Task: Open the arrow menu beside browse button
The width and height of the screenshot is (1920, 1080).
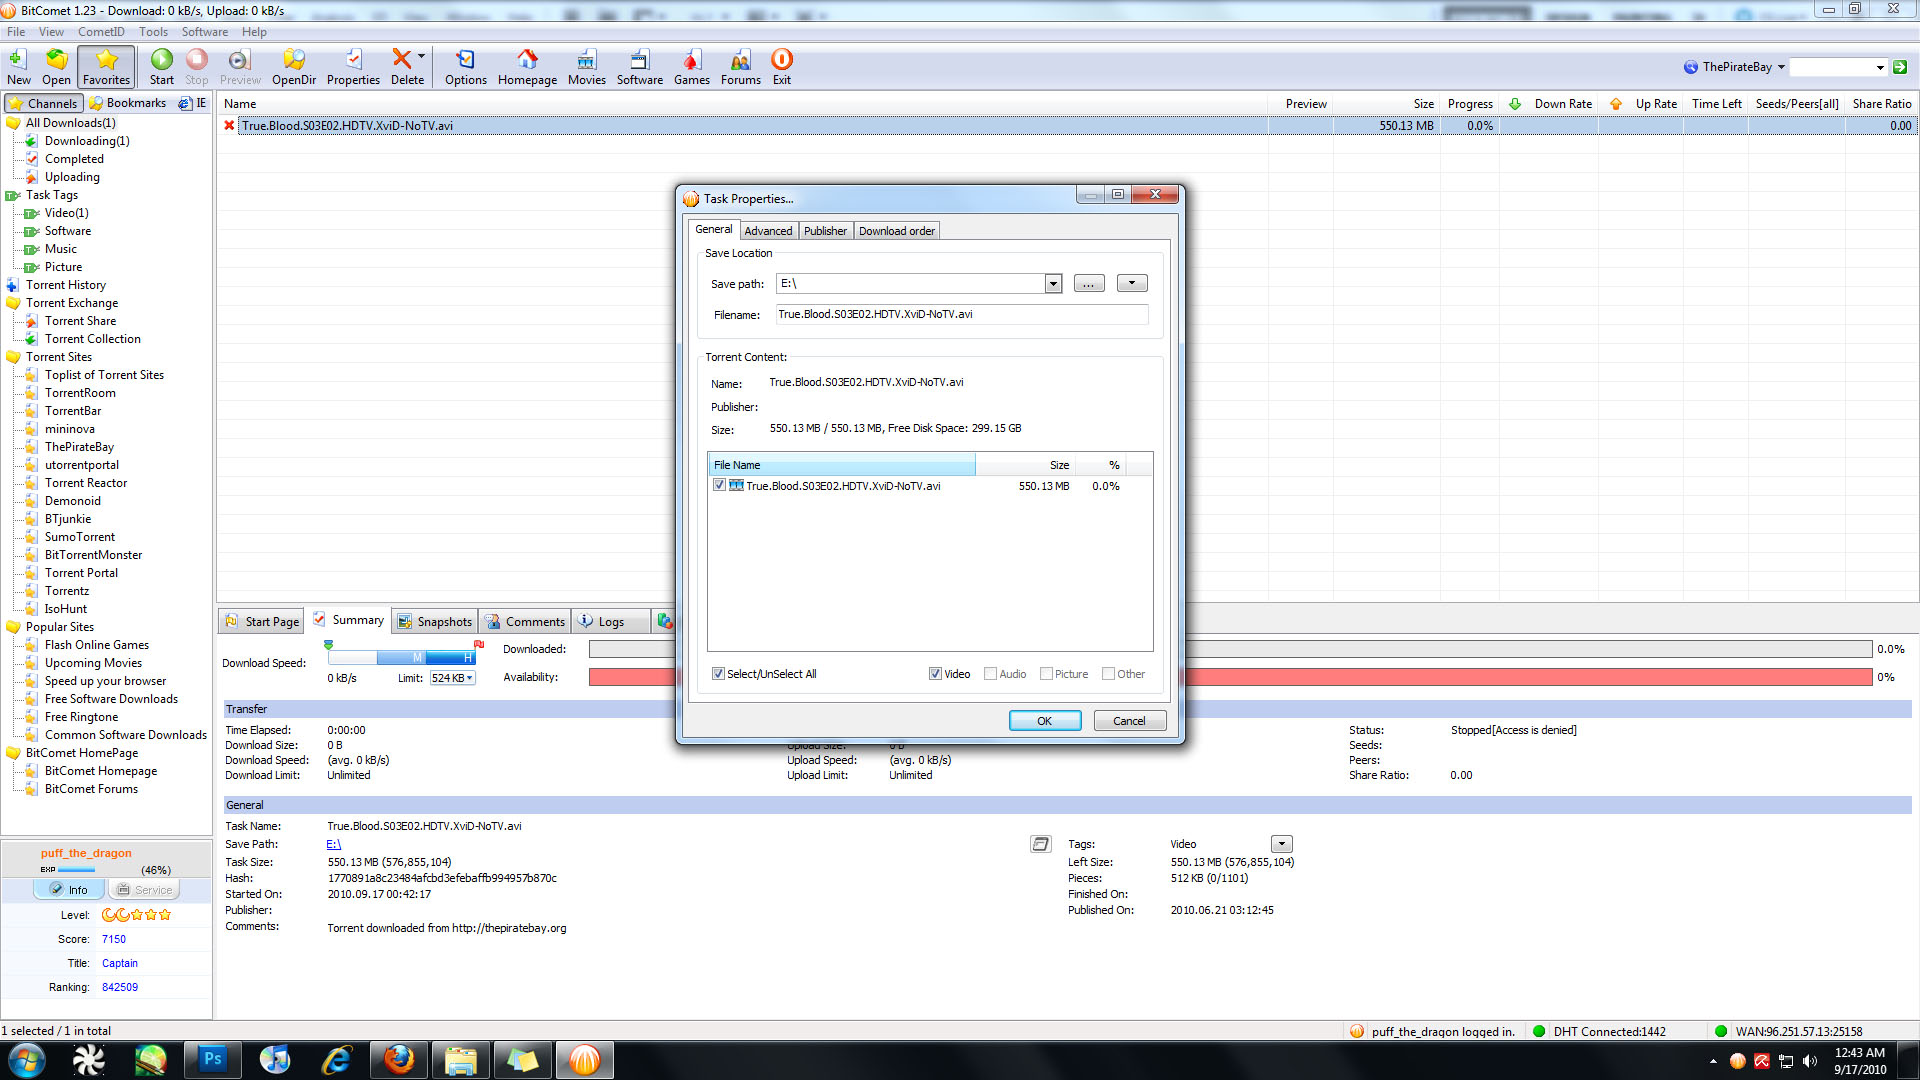Action: 1132,284
